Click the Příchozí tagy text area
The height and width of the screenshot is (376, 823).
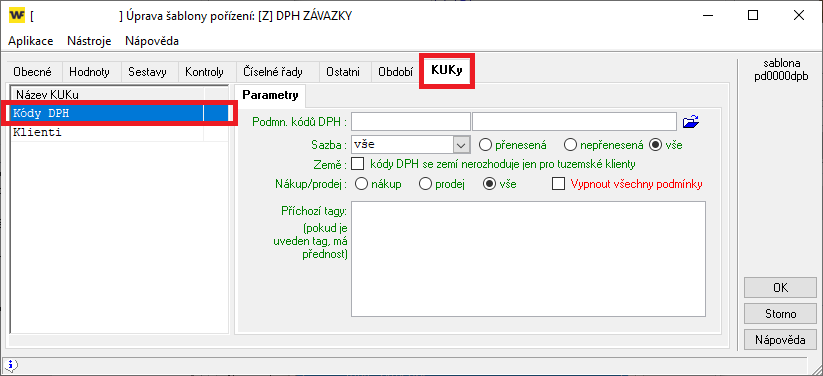point(528,259)
